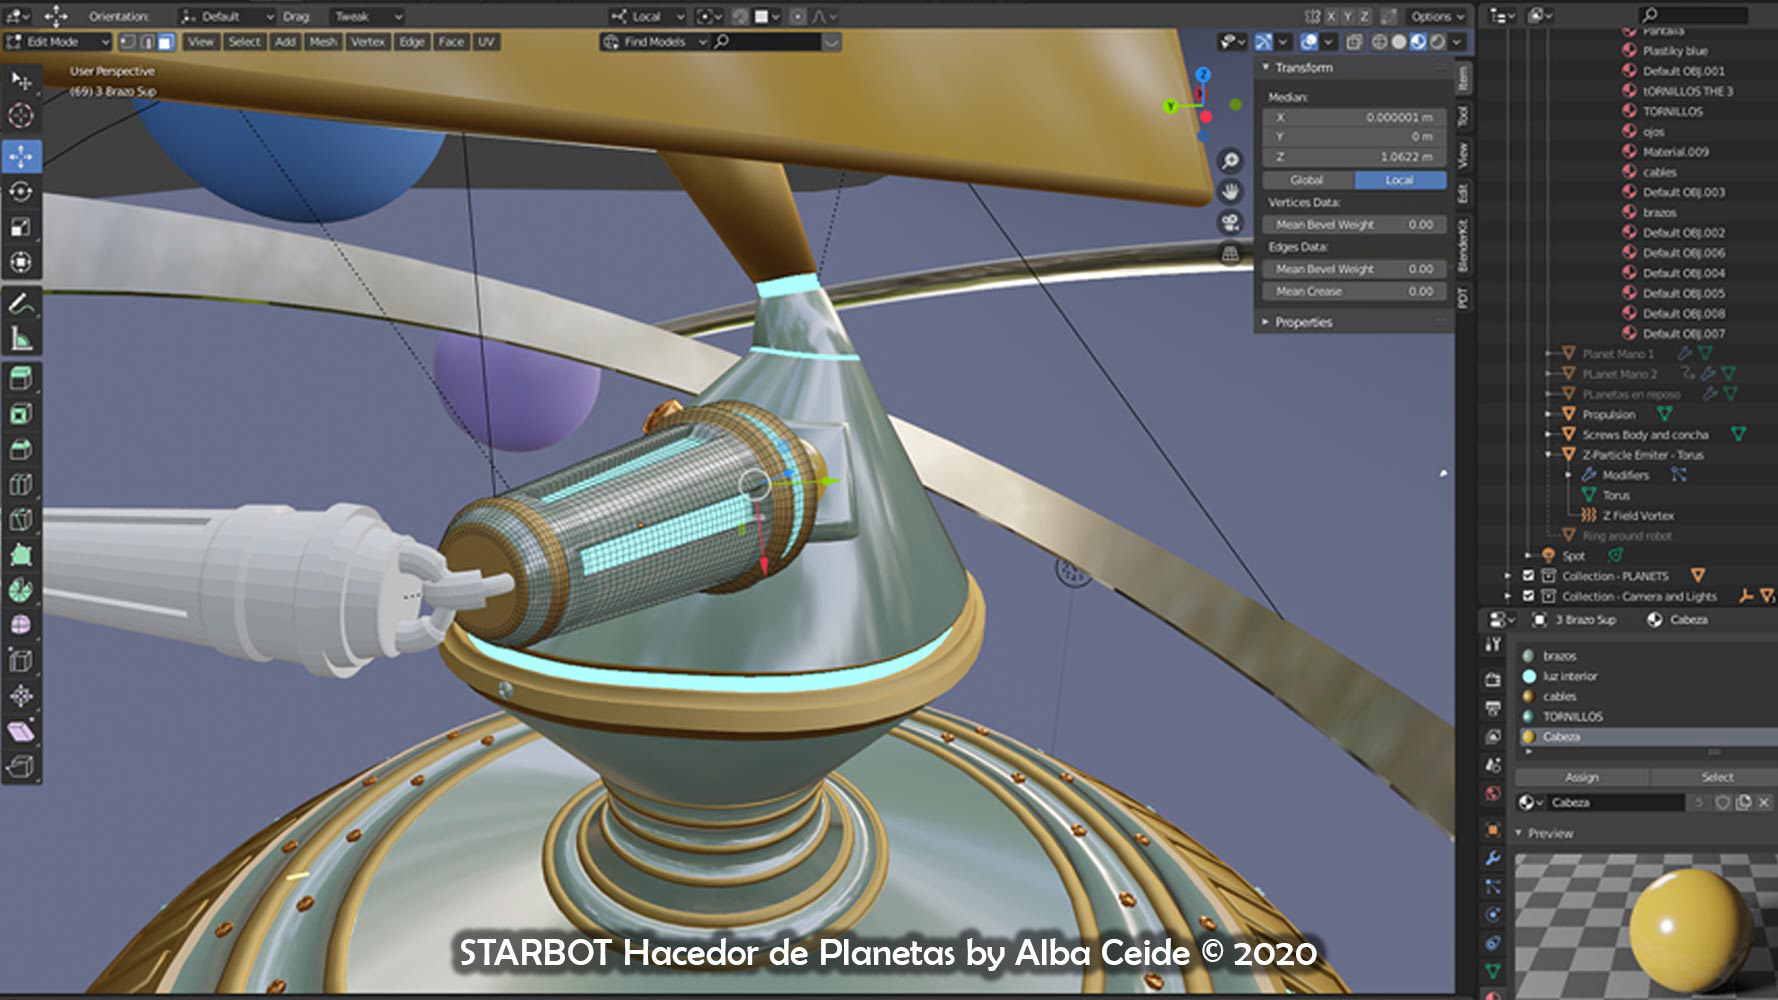Click the pan hand viewport icon
This screenshot has width=1778, height=1000.
(x=1230, y=191)
